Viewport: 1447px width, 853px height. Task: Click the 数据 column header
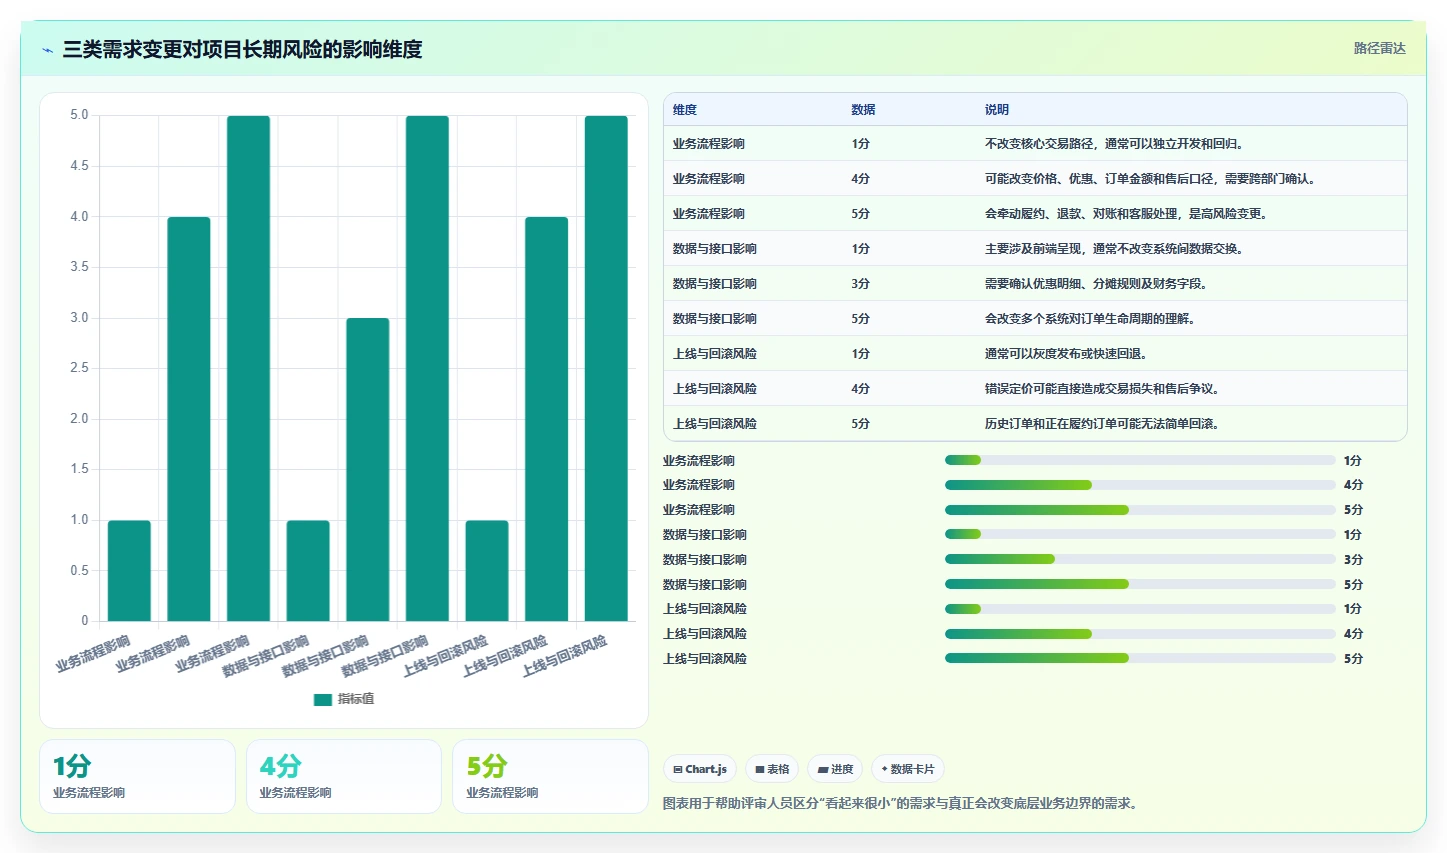863,110
